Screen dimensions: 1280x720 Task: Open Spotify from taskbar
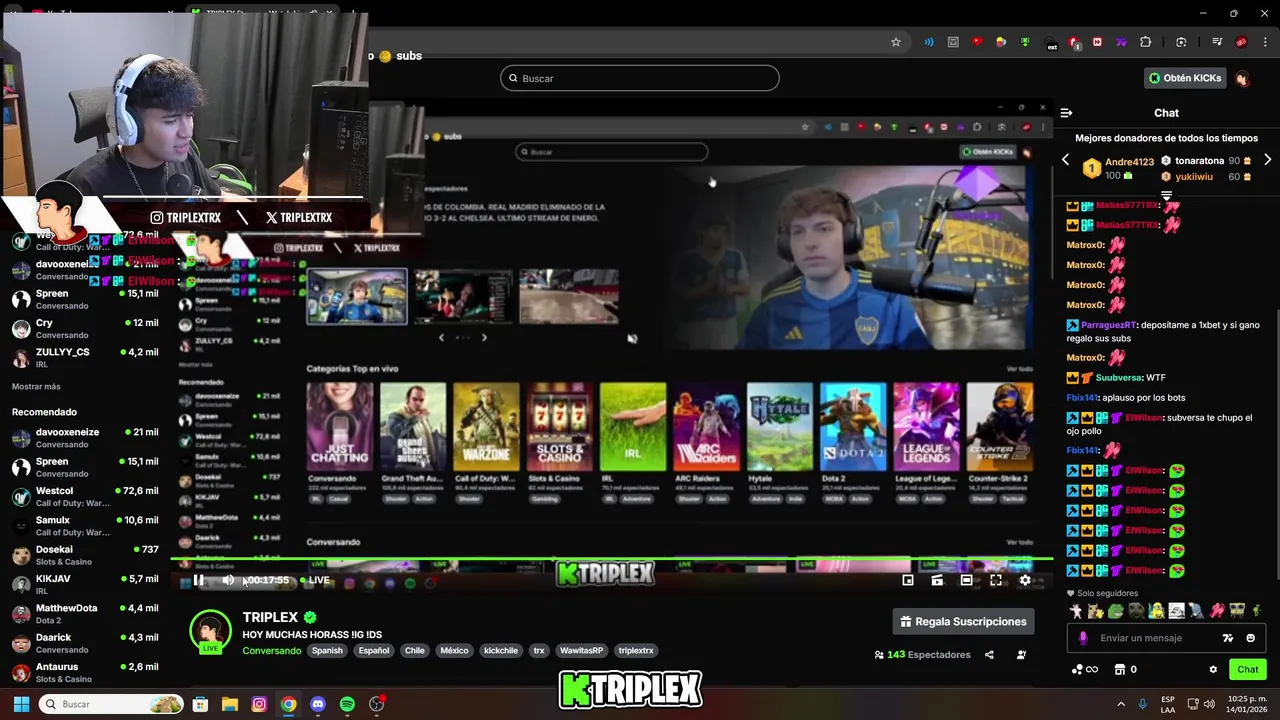coord(347,704)
